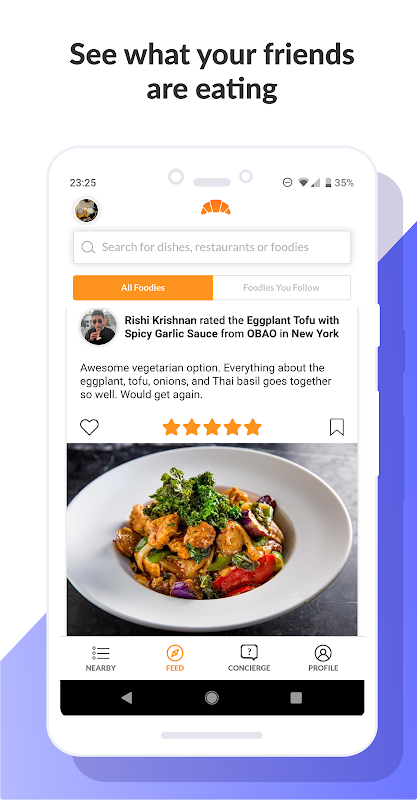Open the Concierge chat tab
The image size is (417, 800).
[x=249, y=659]
